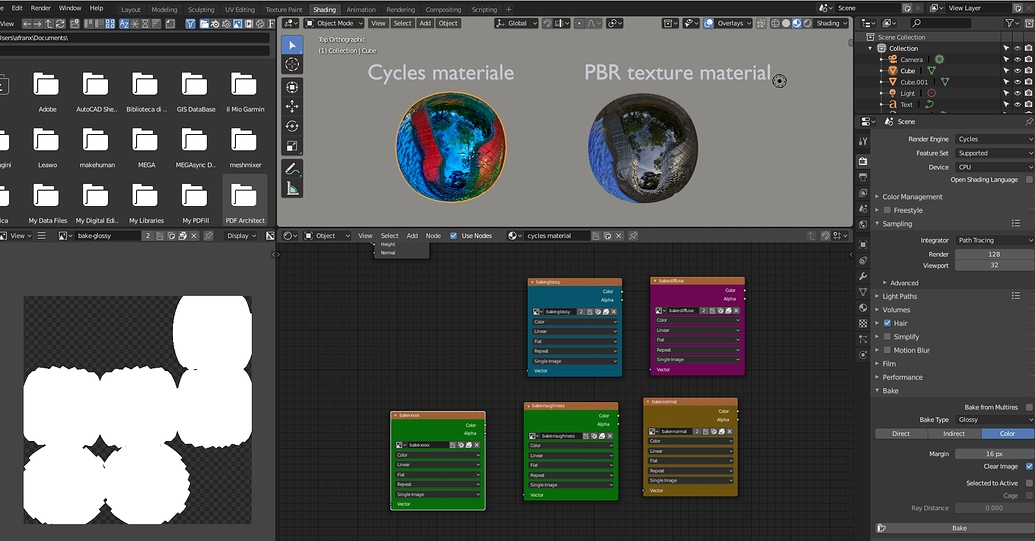
Task: Open the Feature Set dropdown
Action: pyautogui.click(x=994, y=153)
